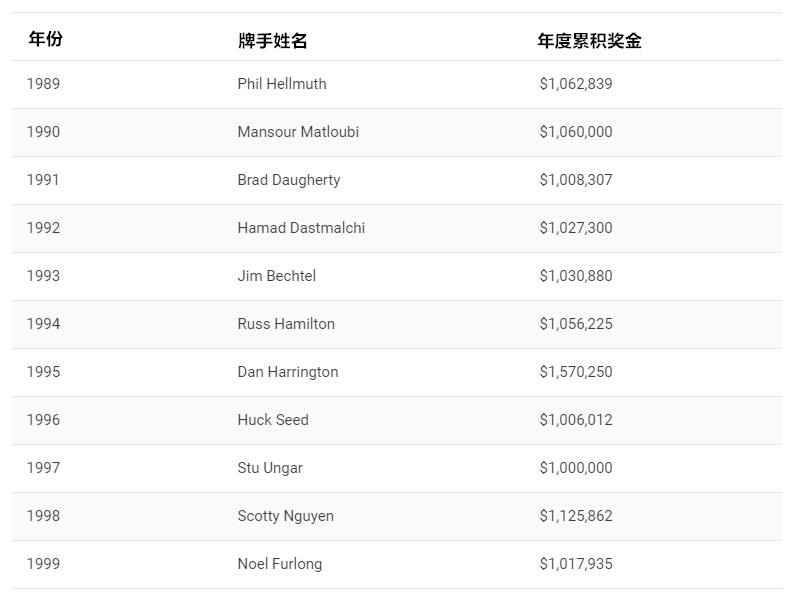The height and width of the screenshot is (594, 793).
Task: Select the 1995 year cell
Action: click(x=44, y=372)
